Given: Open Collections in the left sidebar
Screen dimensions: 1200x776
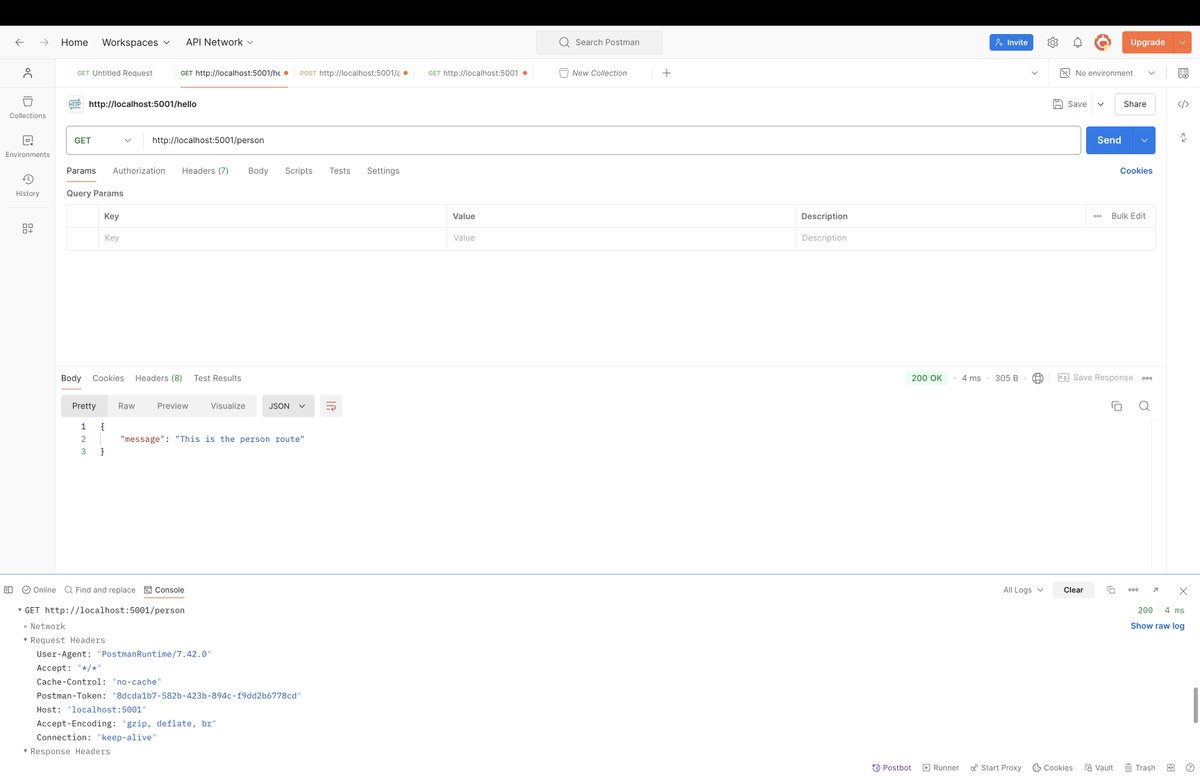Looking at the screenshot, I should pos(26,105).
